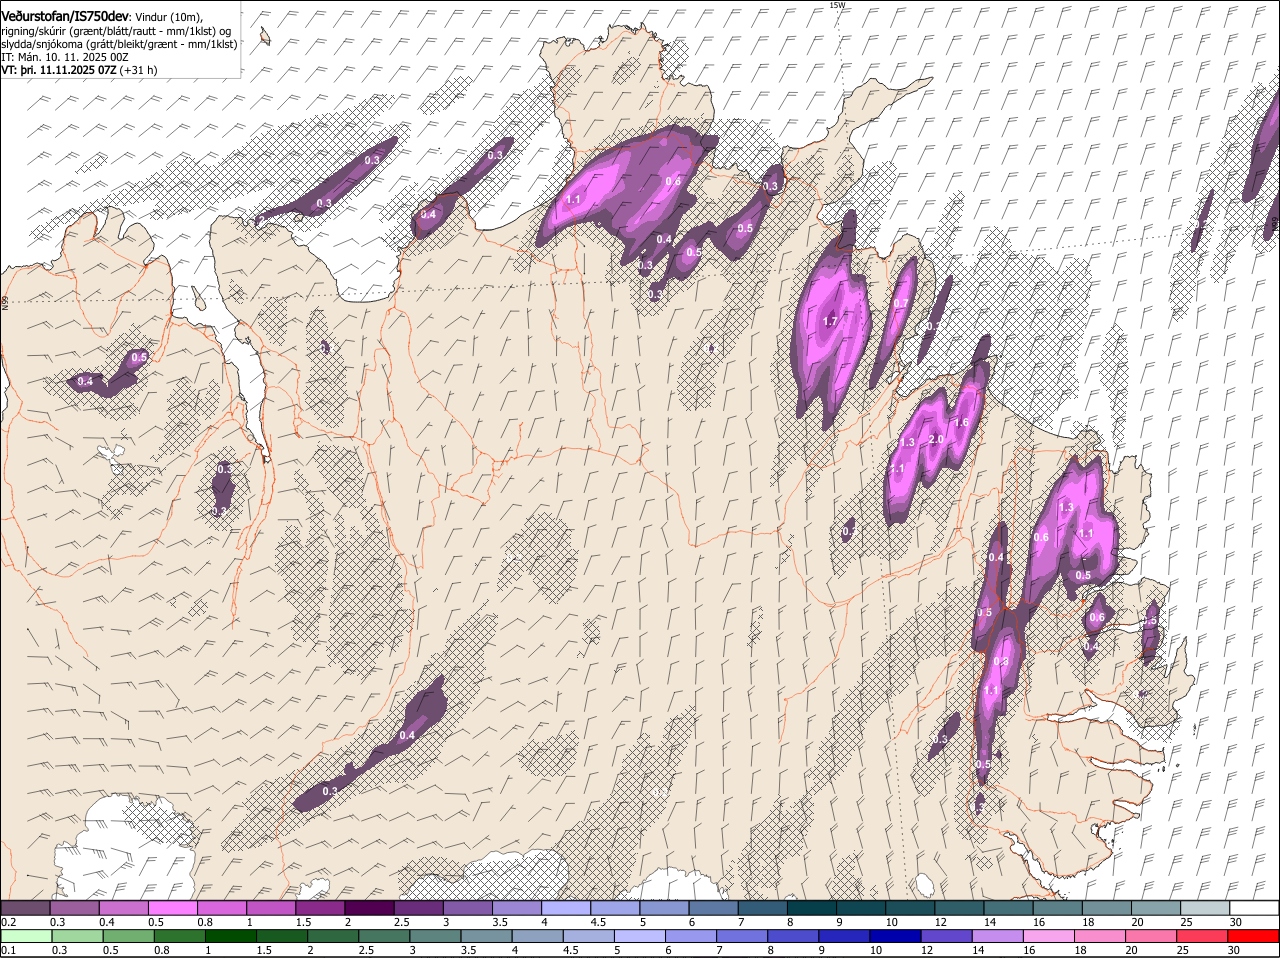1280x958 pixels.
Task: Click the '1.6' precipitation value label on the map
Action: point(961,422)
